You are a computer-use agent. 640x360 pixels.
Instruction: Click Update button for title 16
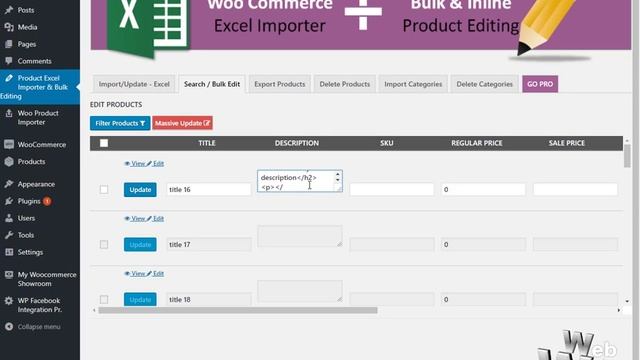tap(140, 190)
